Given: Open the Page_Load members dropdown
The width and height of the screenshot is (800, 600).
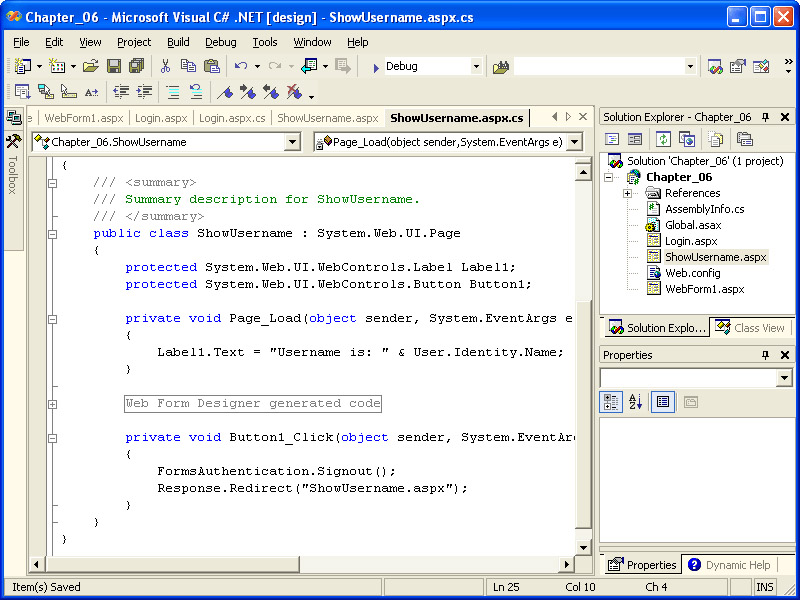Looking at the screenshot, I should click(x=574, y=142).
